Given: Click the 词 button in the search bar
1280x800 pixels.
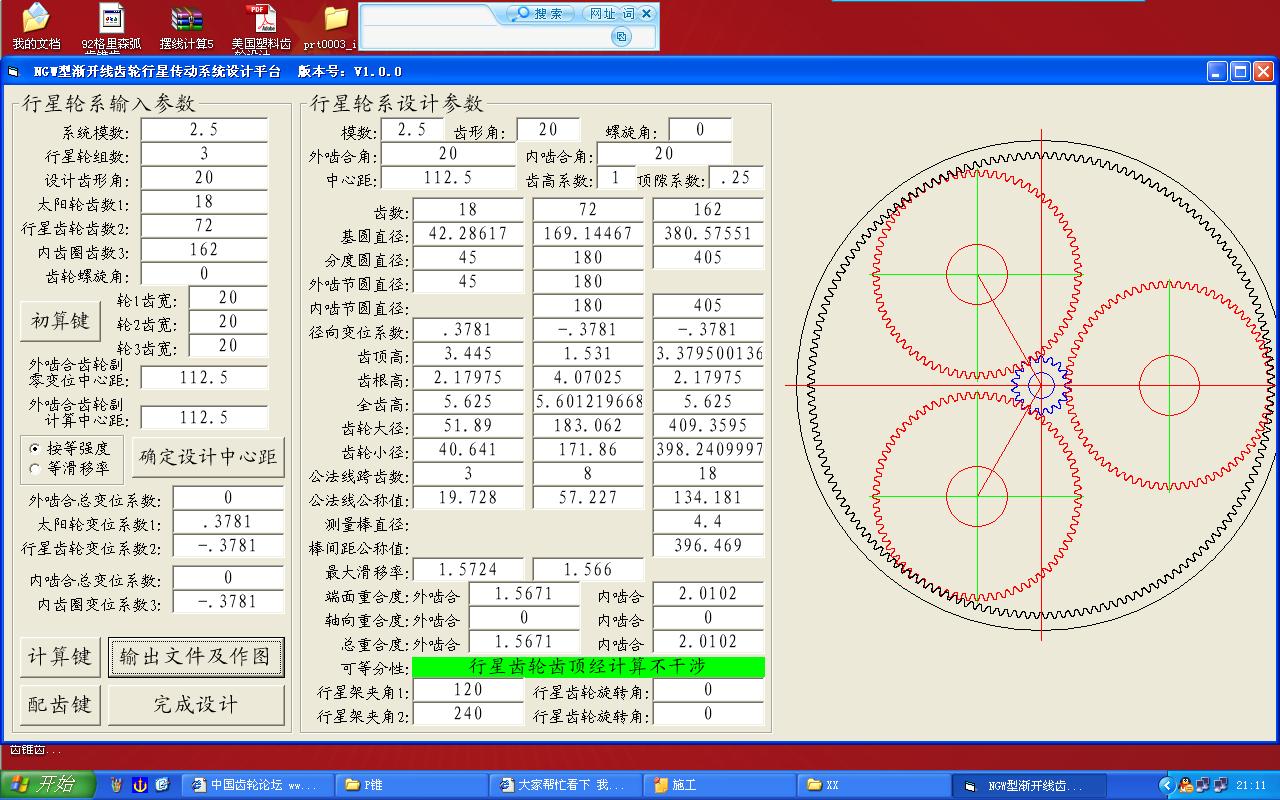Looking at the screenshot, I should coord(628,14).
